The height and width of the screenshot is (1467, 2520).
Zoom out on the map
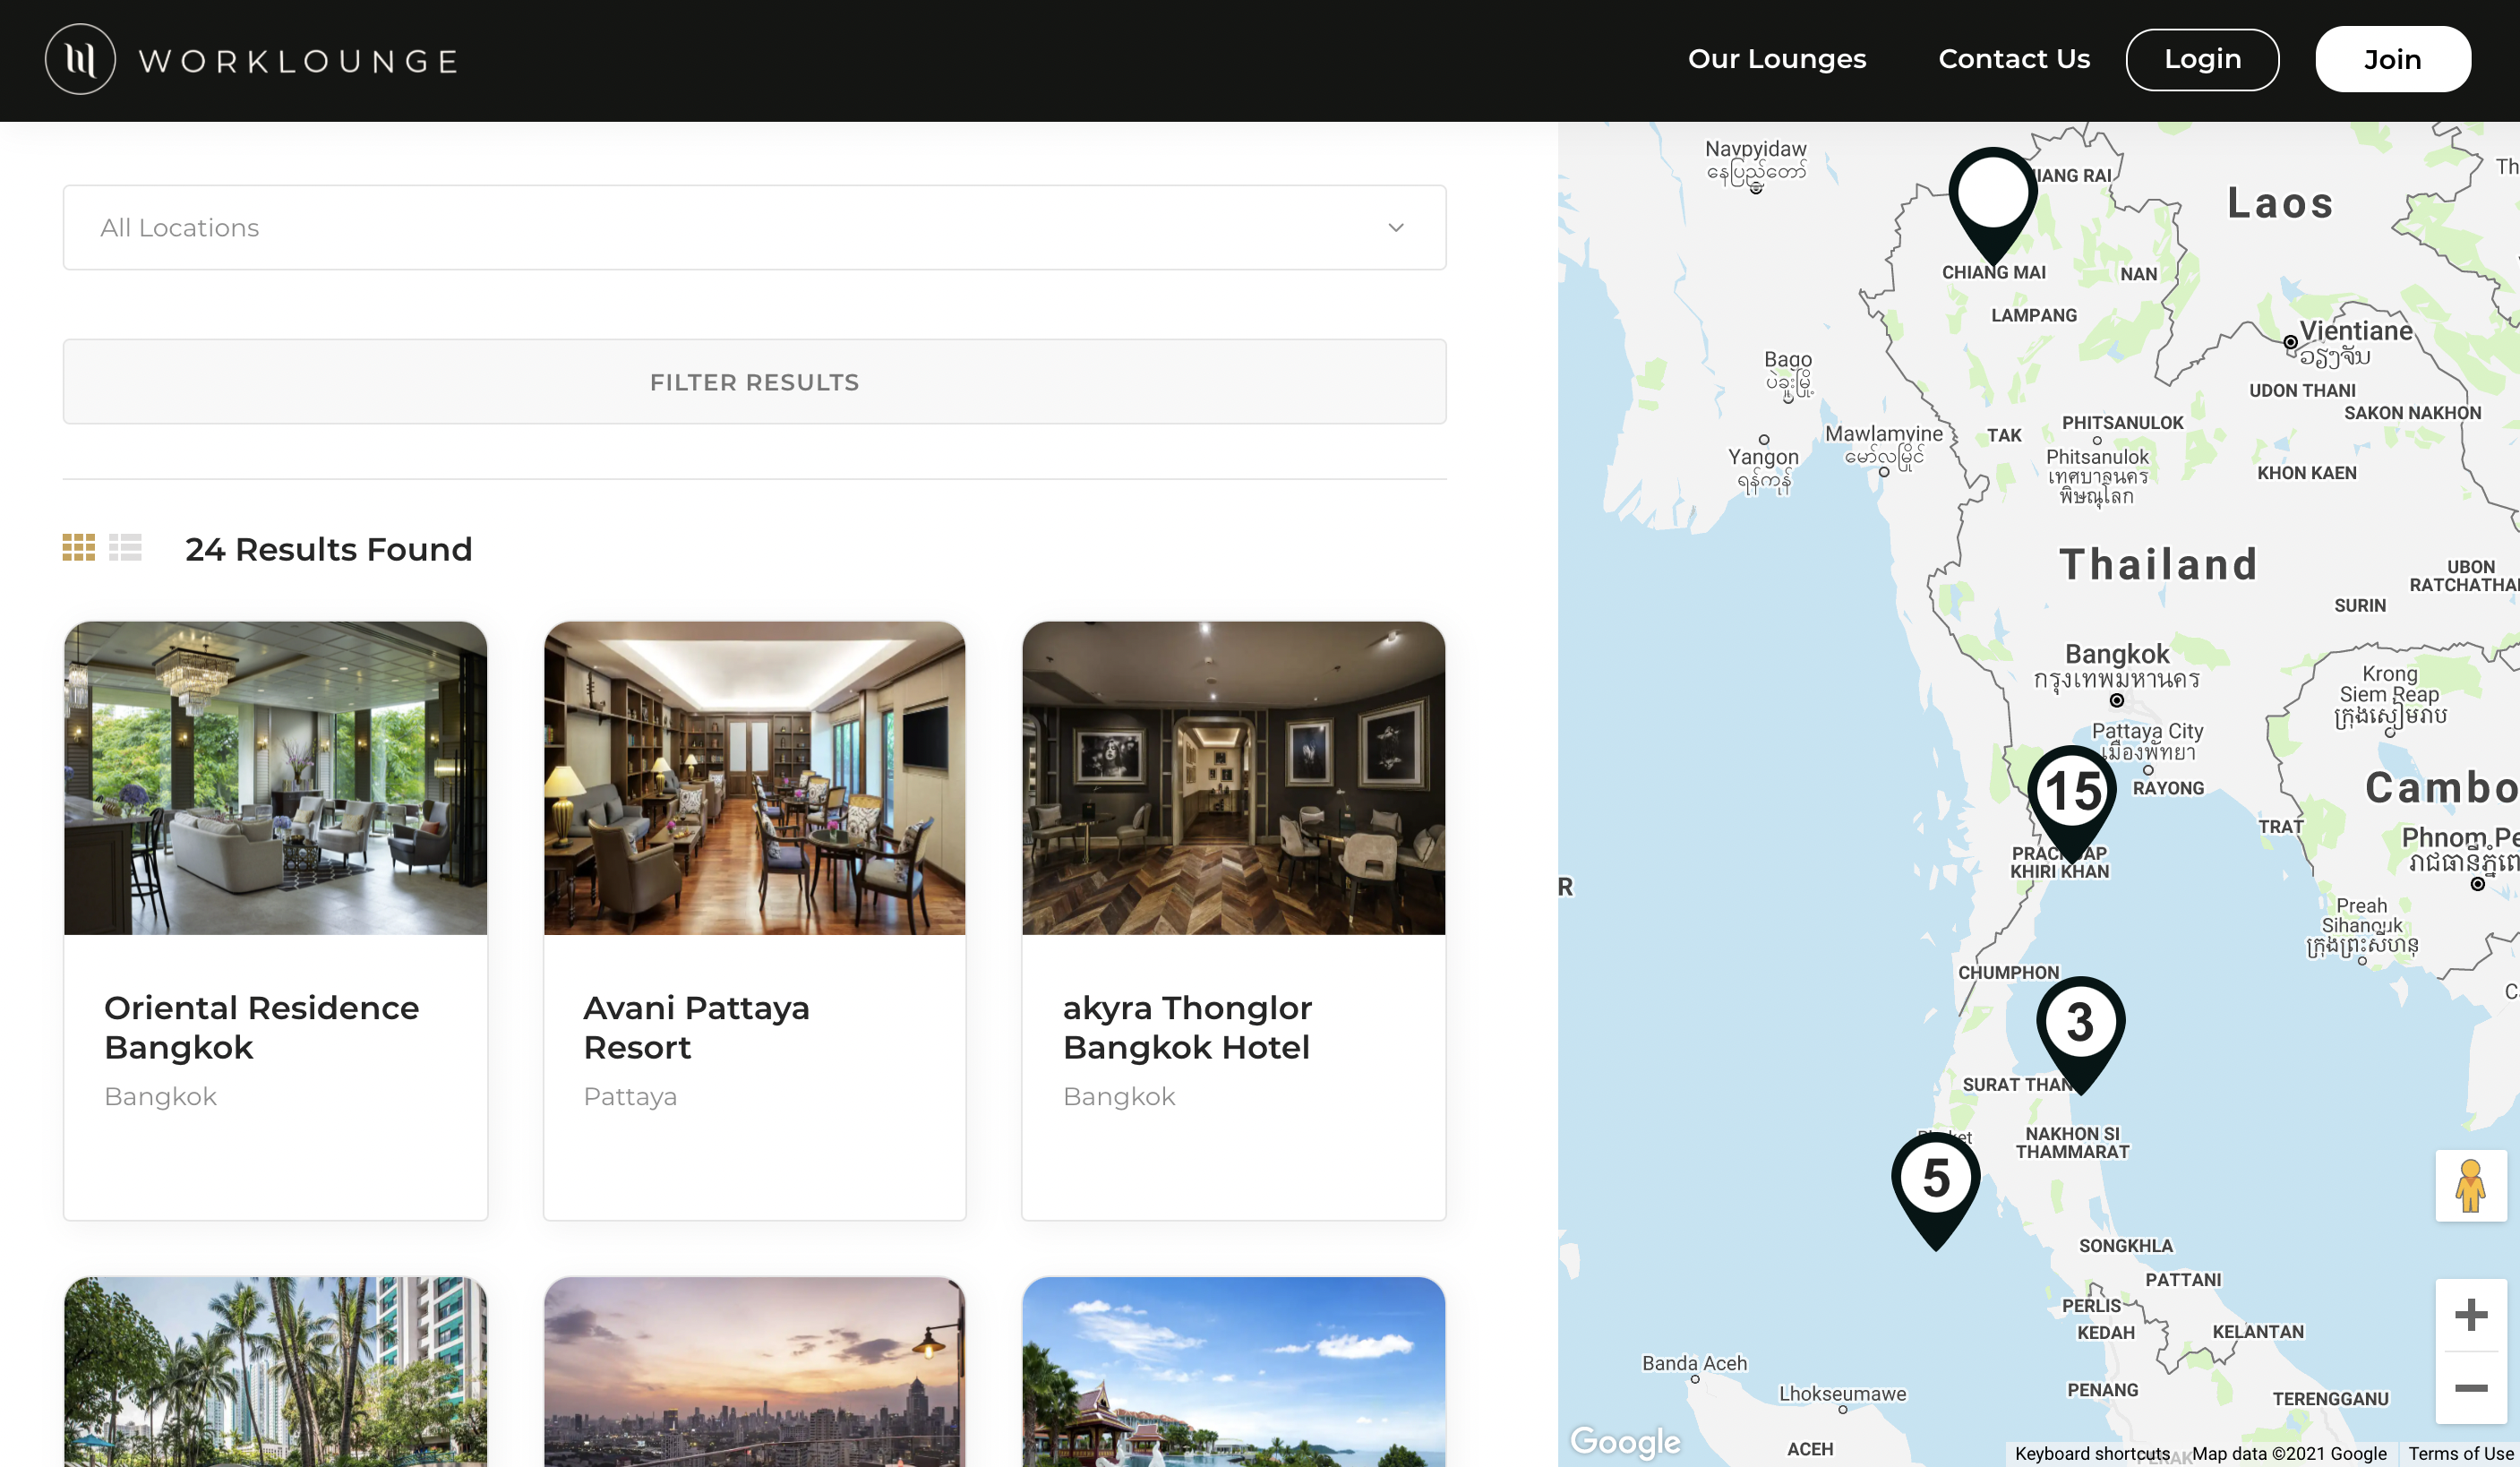[2470, 1388]
